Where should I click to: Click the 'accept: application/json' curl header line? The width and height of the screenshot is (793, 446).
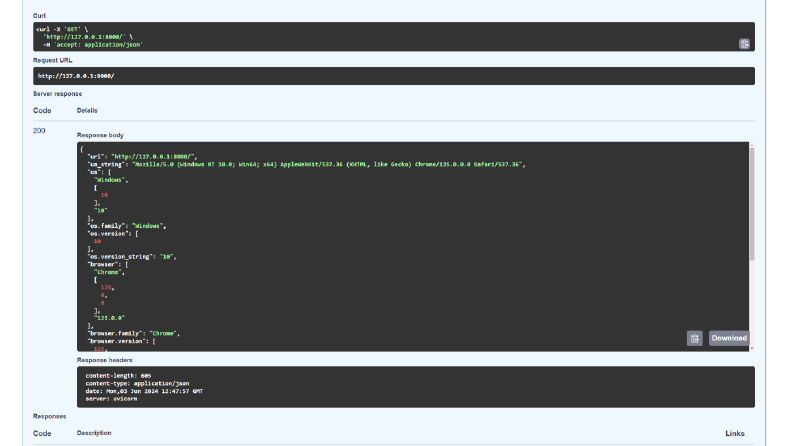(93, 44)
